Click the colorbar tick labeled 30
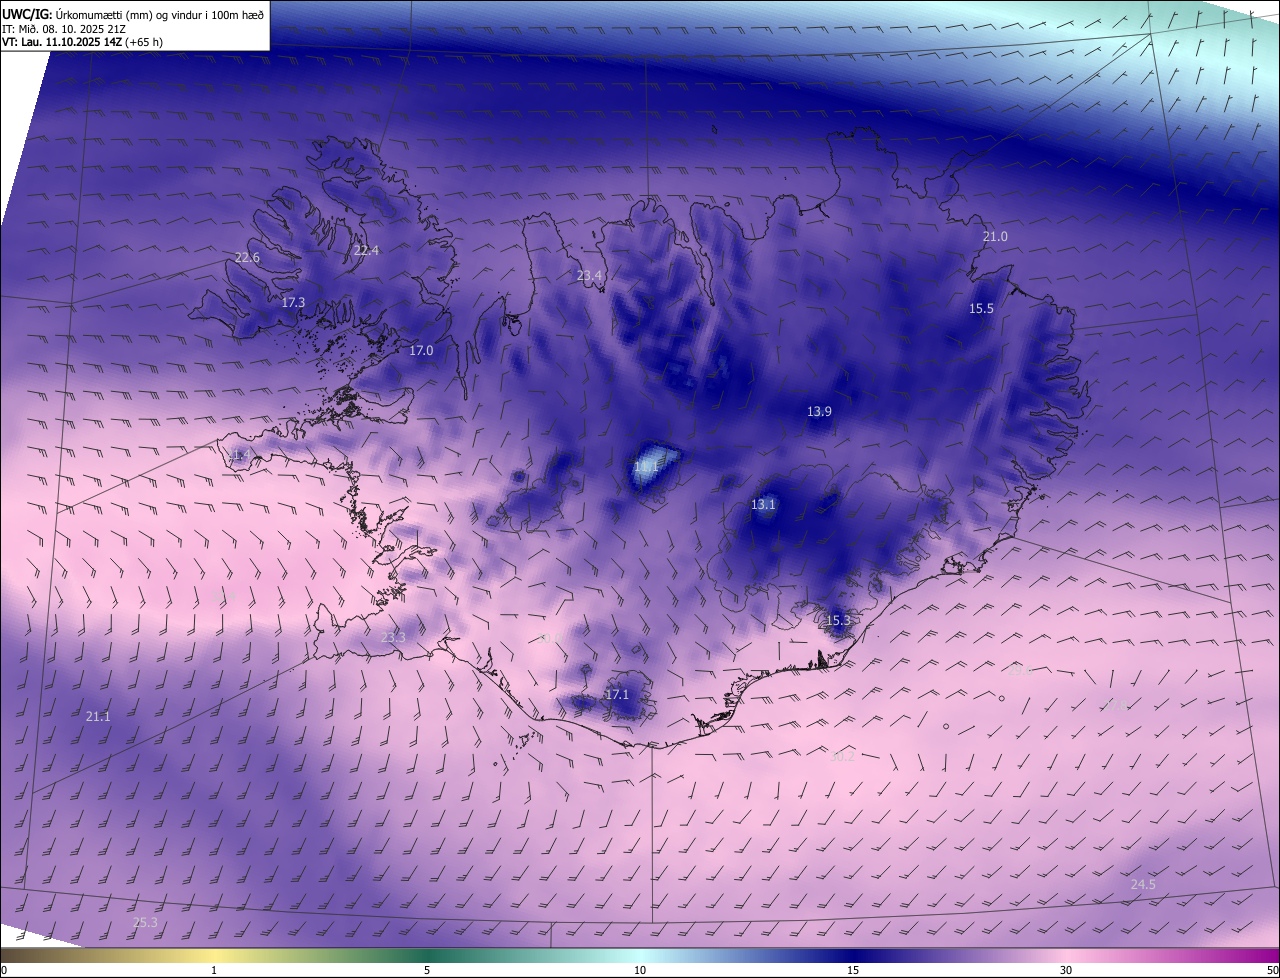This screenshot has width=1280, height=978. (x=1066, y=970)
